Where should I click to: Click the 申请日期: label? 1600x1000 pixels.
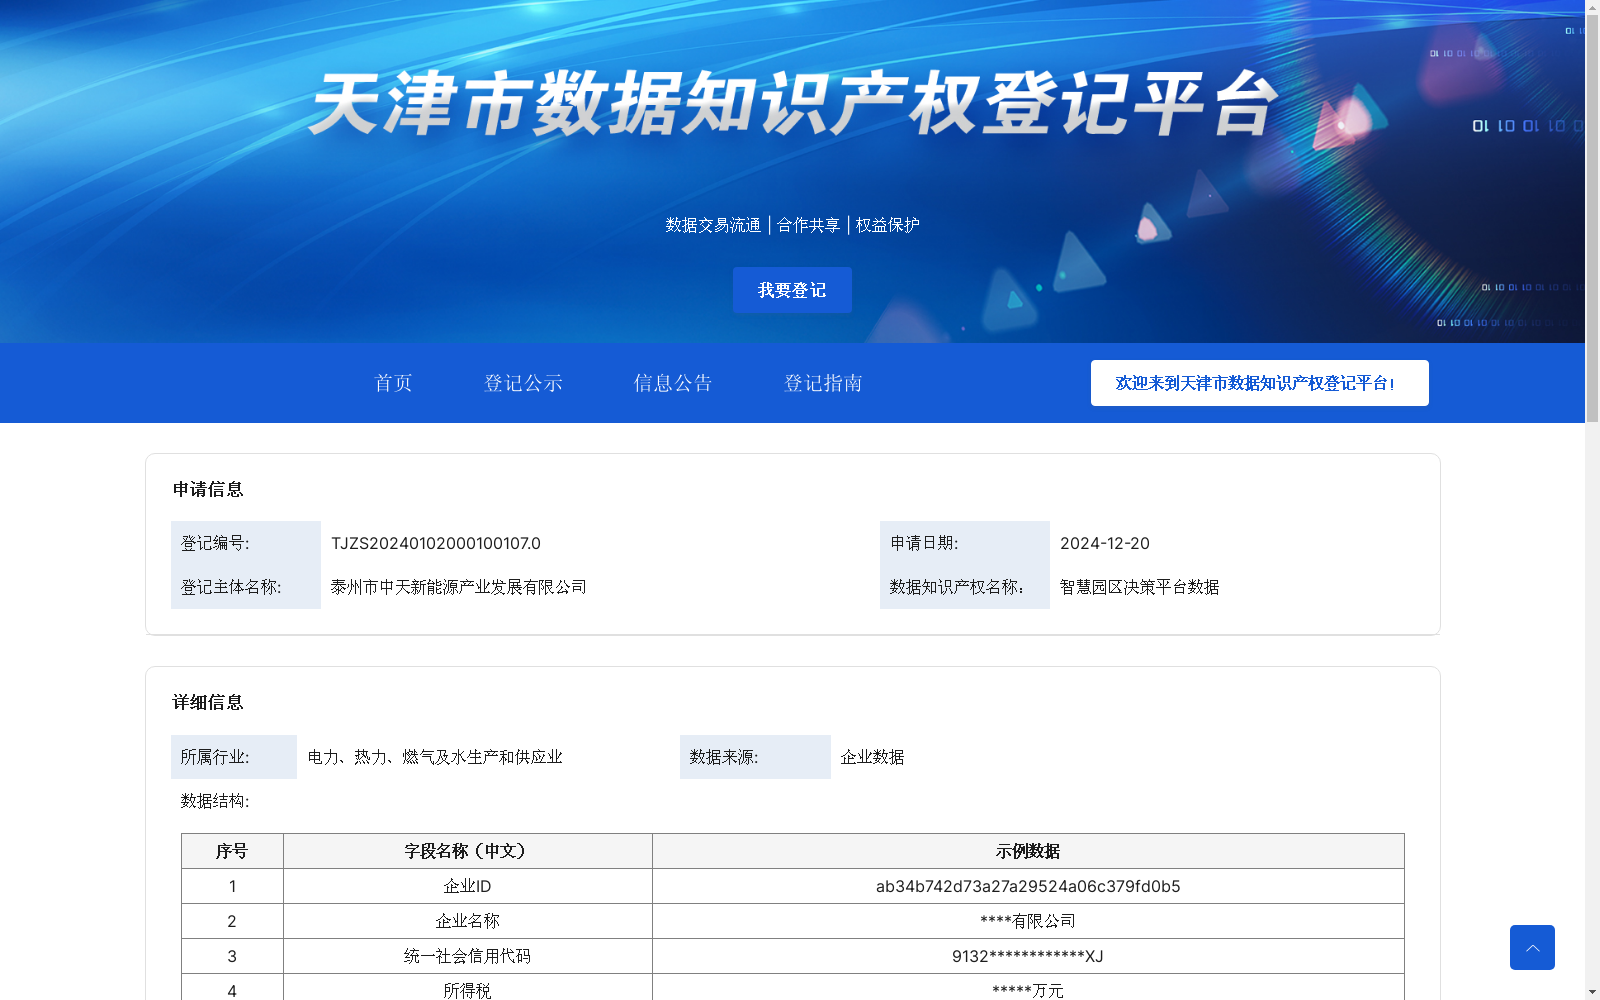coord(924,543)
